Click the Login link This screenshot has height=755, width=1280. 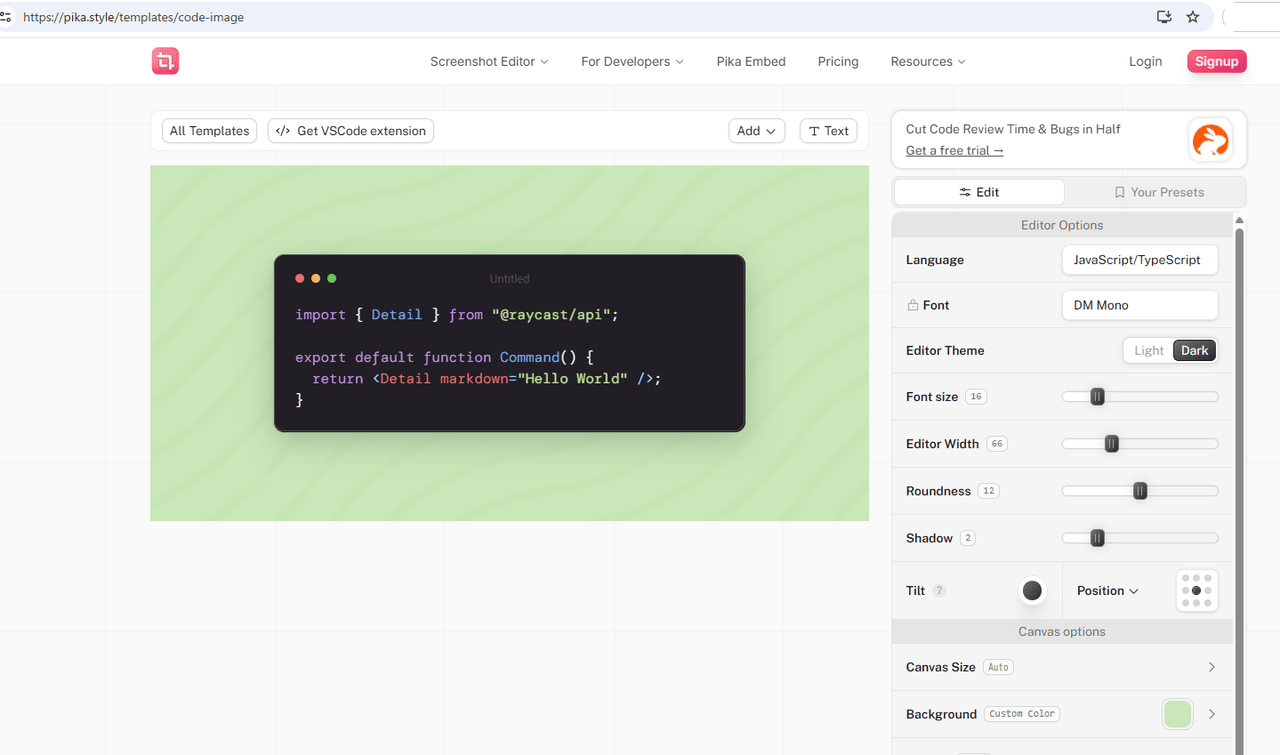pos(1145,61)
